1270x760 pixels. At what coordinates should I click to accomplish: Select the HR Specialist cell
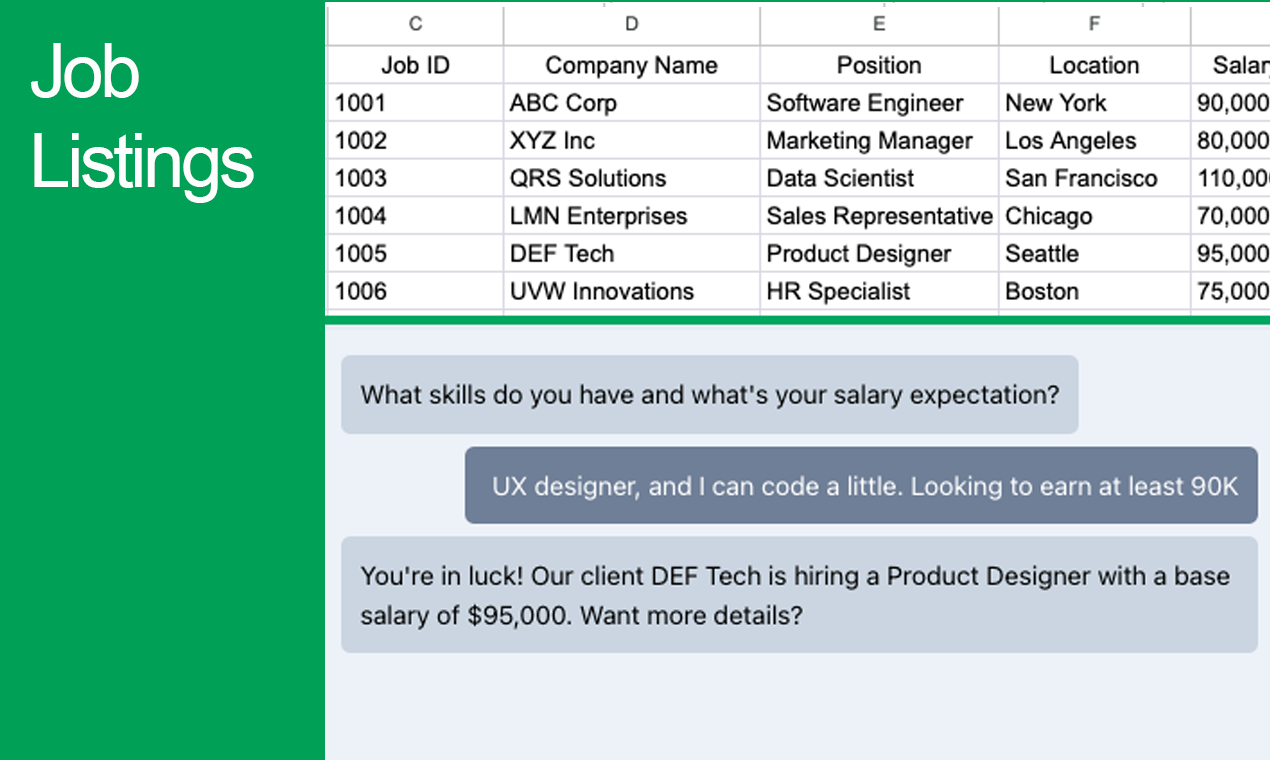[x=879, y=292]
